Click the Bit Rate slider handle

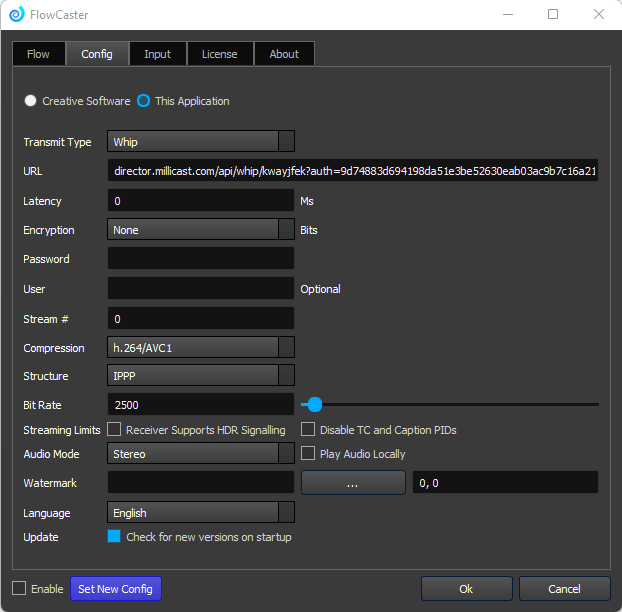pos(315,405)
